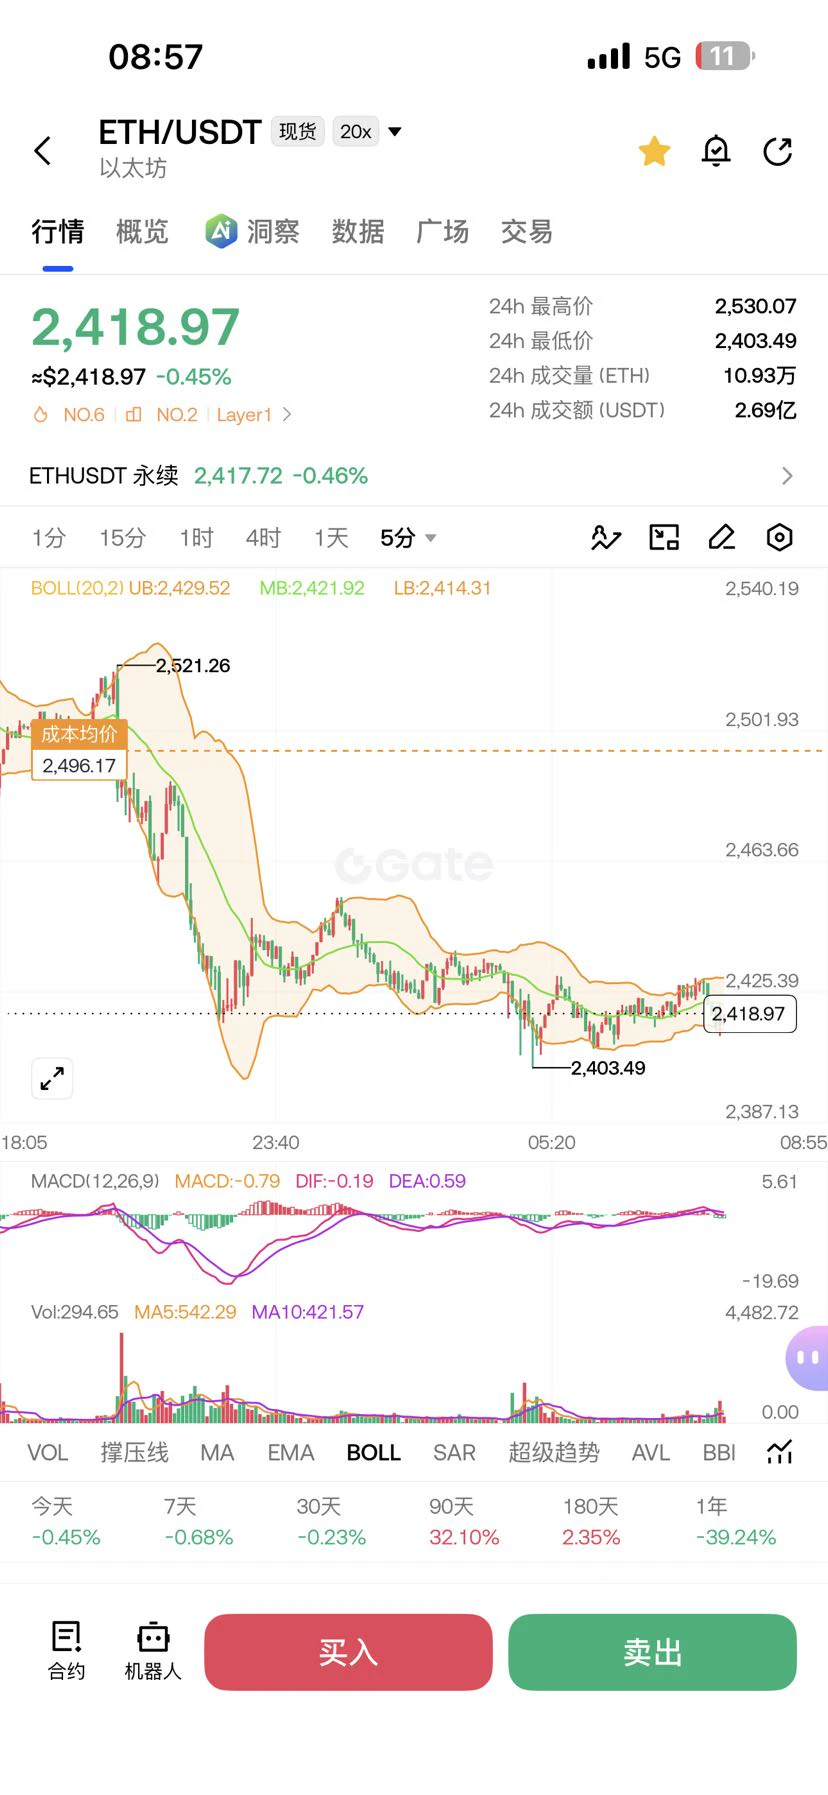
Task: Select the SAR indicator
Action: pos(454,1452)
